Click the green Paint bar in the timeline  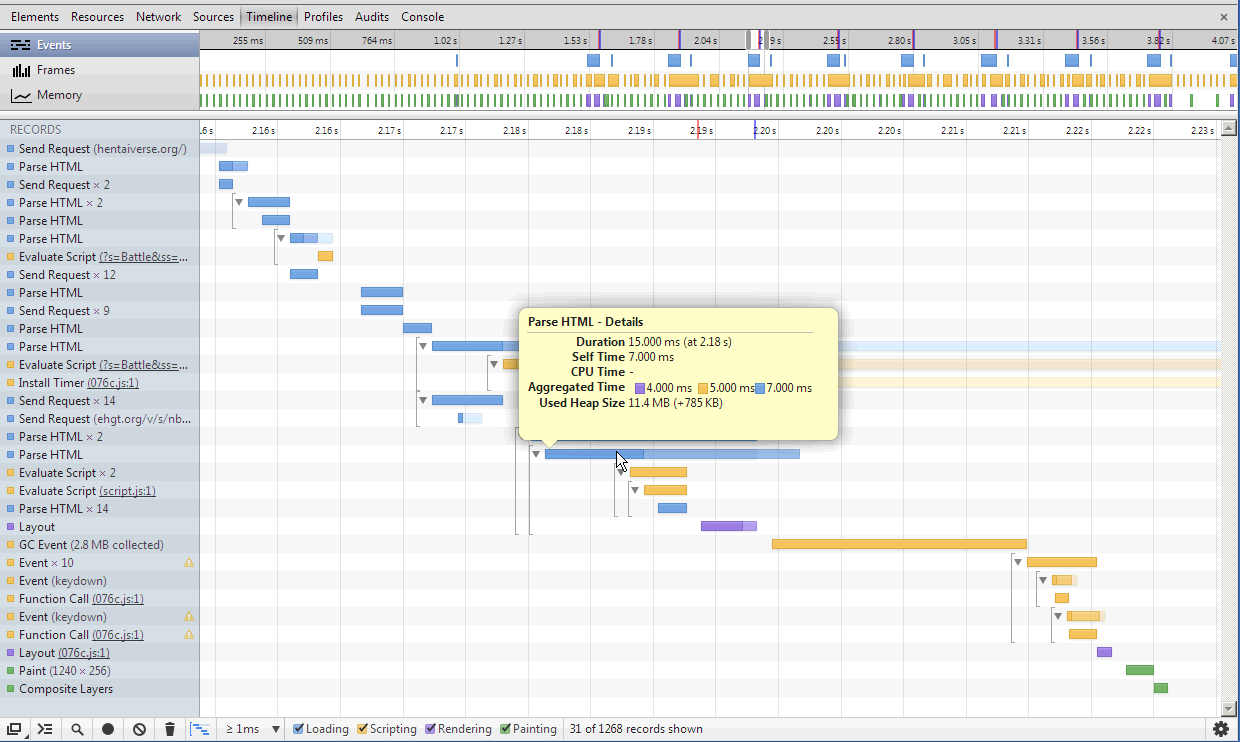(1140, 670)
